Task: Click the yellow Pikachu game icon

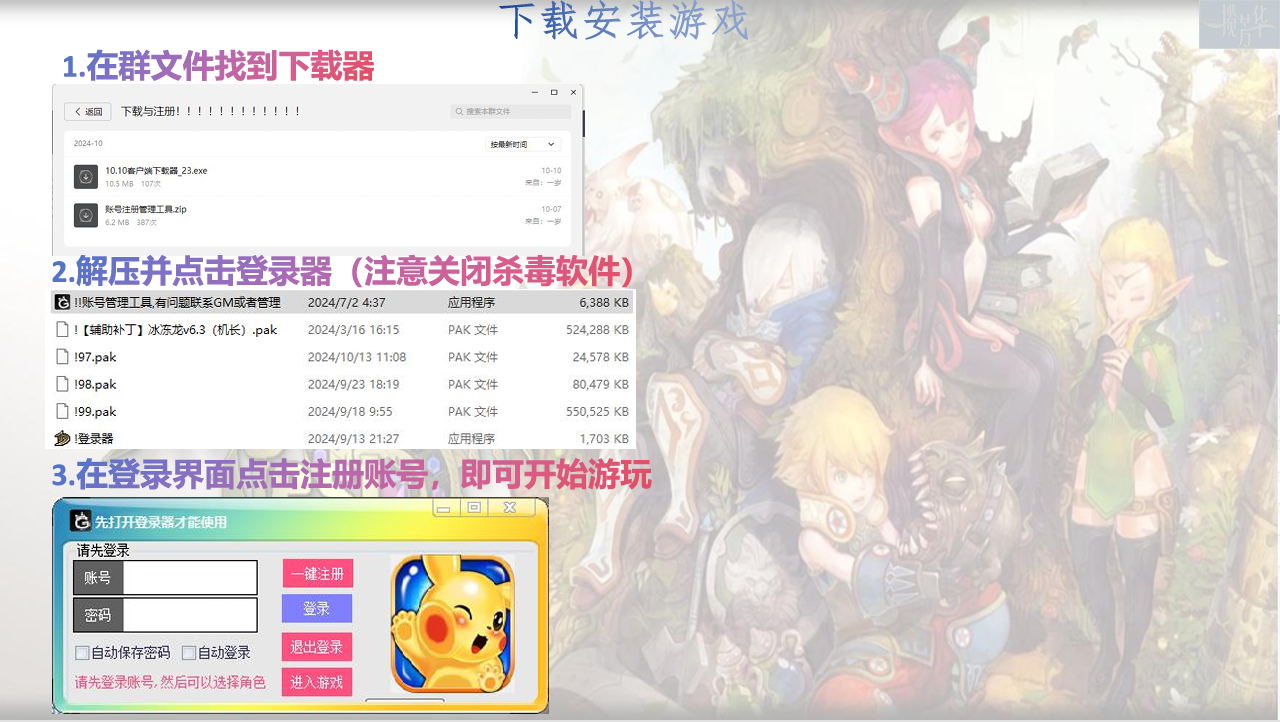Action: [x=452, y=624]
